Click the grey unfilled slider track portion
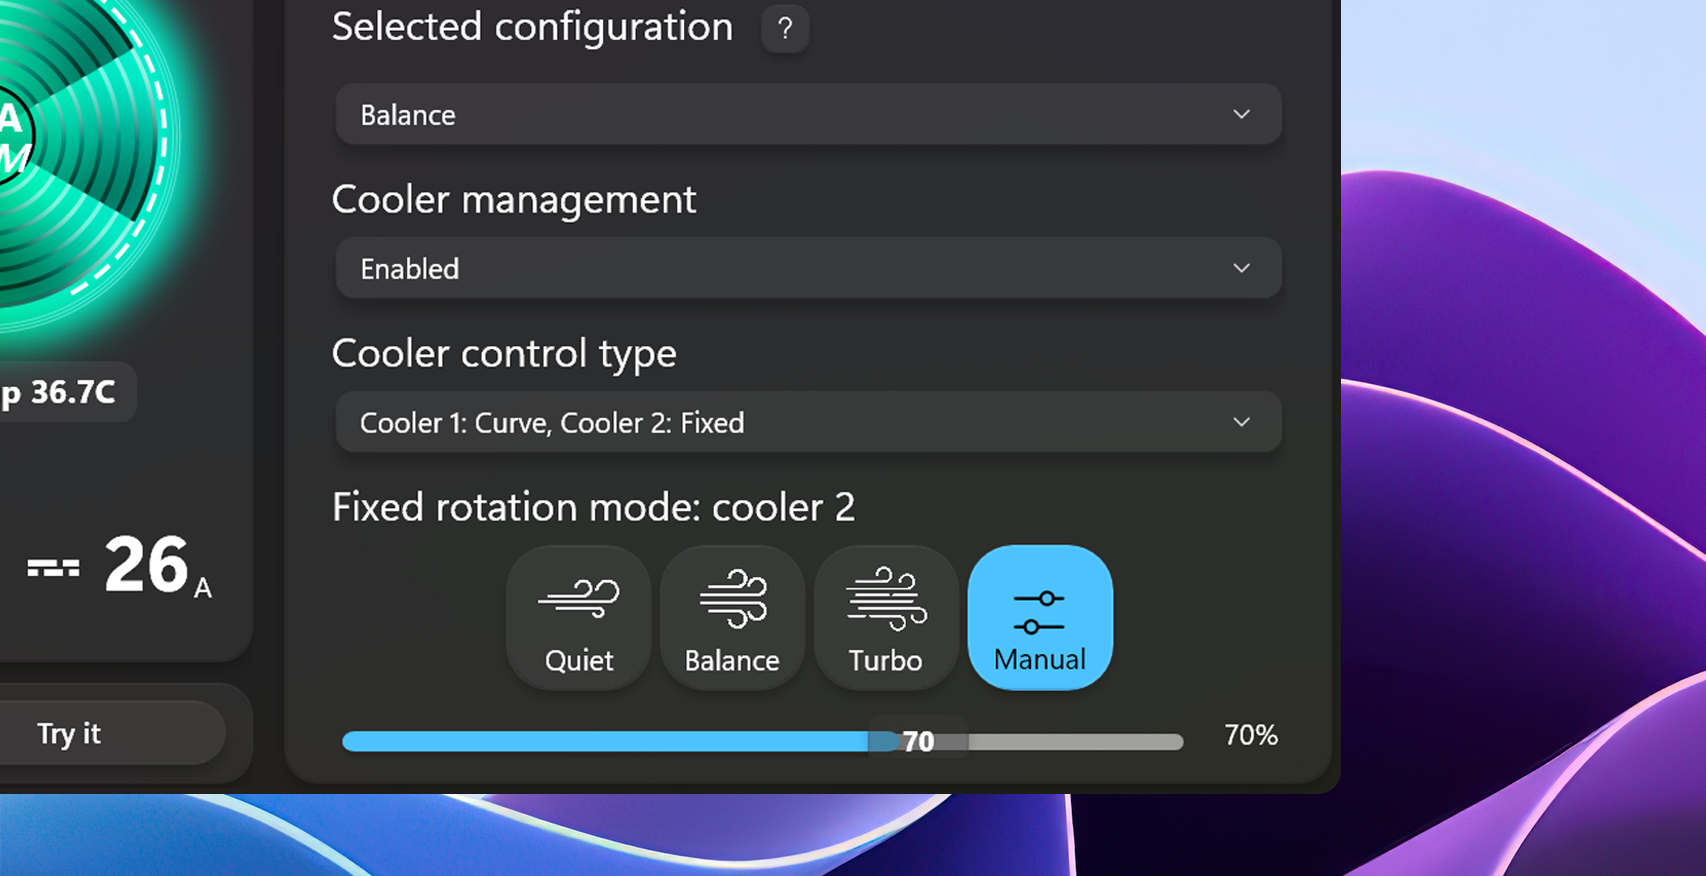The image size is (1706, 876). (x=1075, y=742)
